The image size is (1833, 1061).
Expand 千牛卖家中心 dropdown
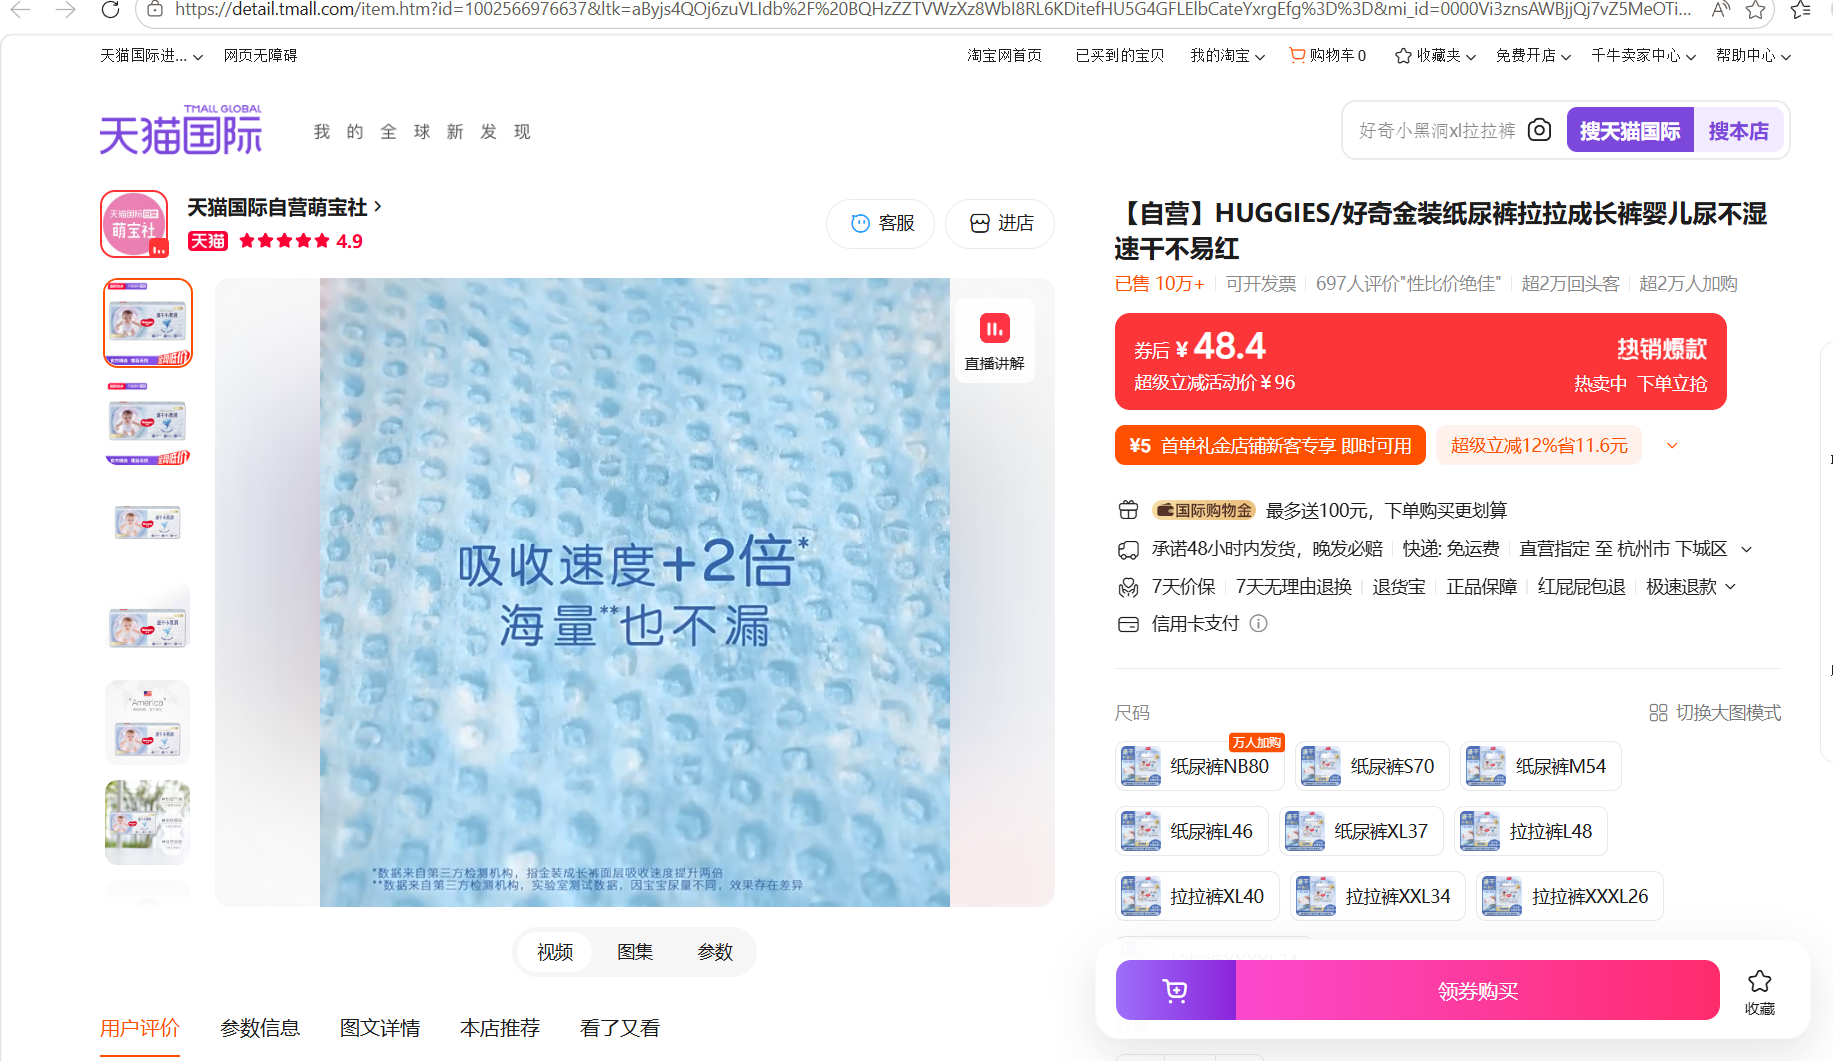pyautogui.click(x=1644, y=56)
